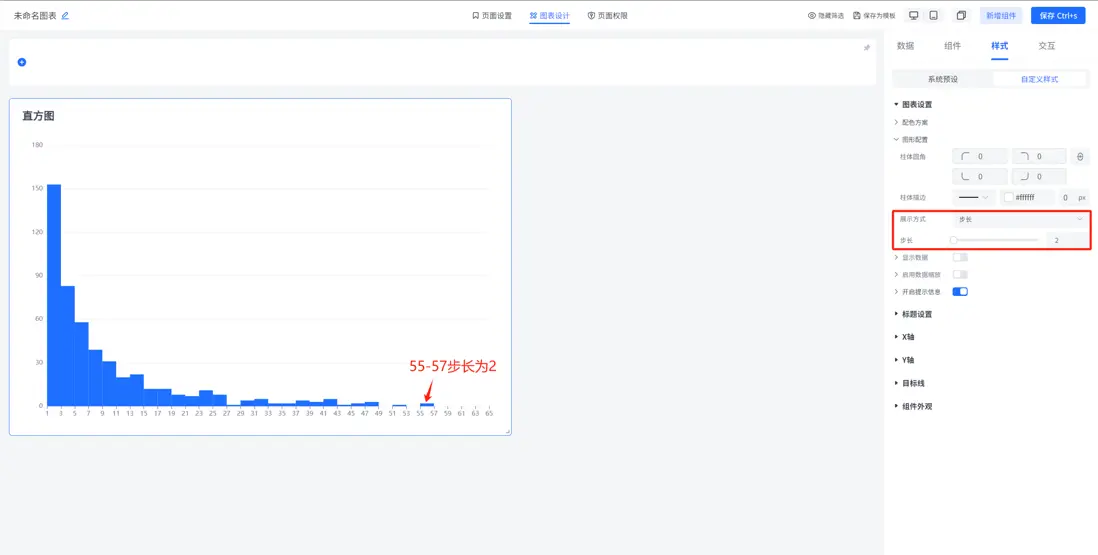Image resolution: width=1098 pixels, height=555 pixels.
Task: Click 隐藏筛选 eye icon
Action: pyautogui.click(x=812, y=16)
